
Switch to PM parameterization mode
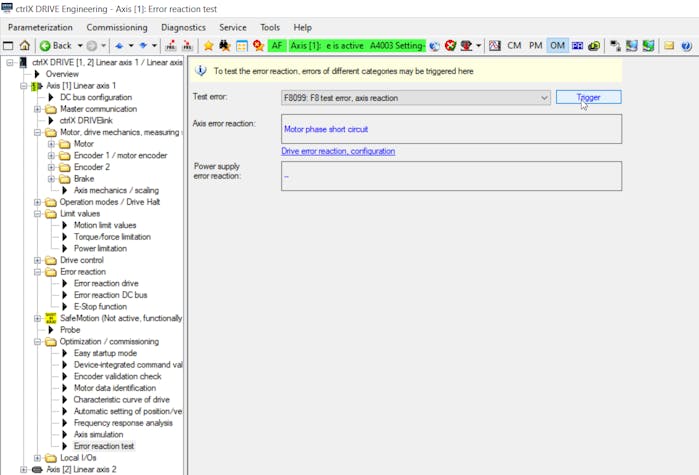click(536, 46)
